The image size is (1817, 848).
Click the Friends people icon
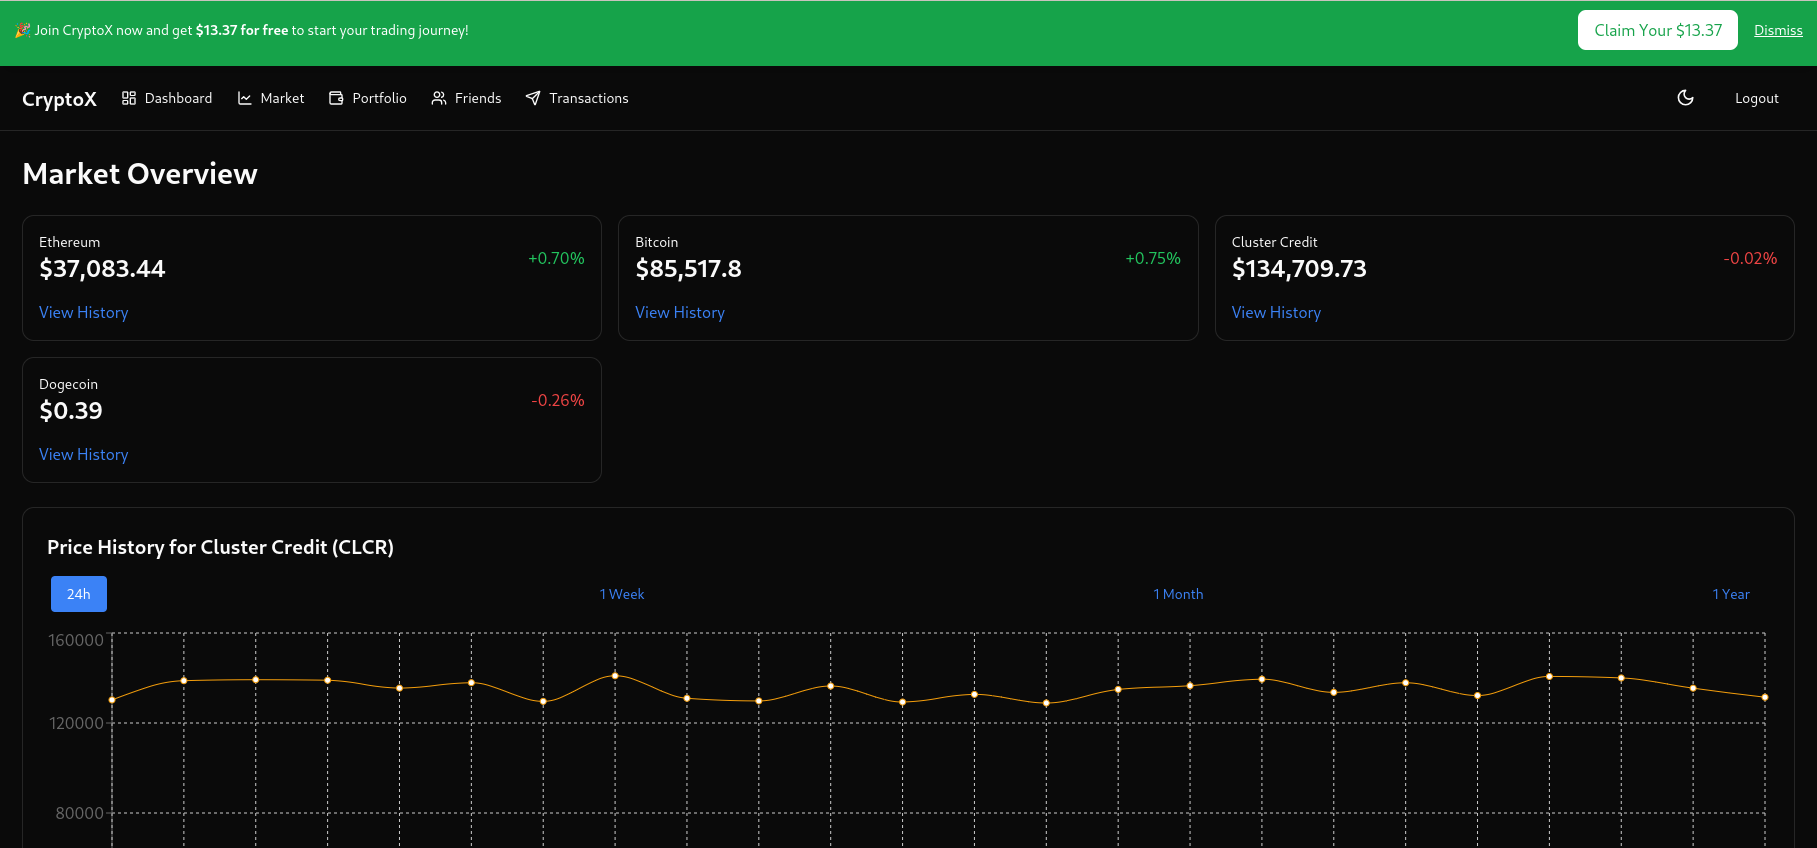(439, 98)
